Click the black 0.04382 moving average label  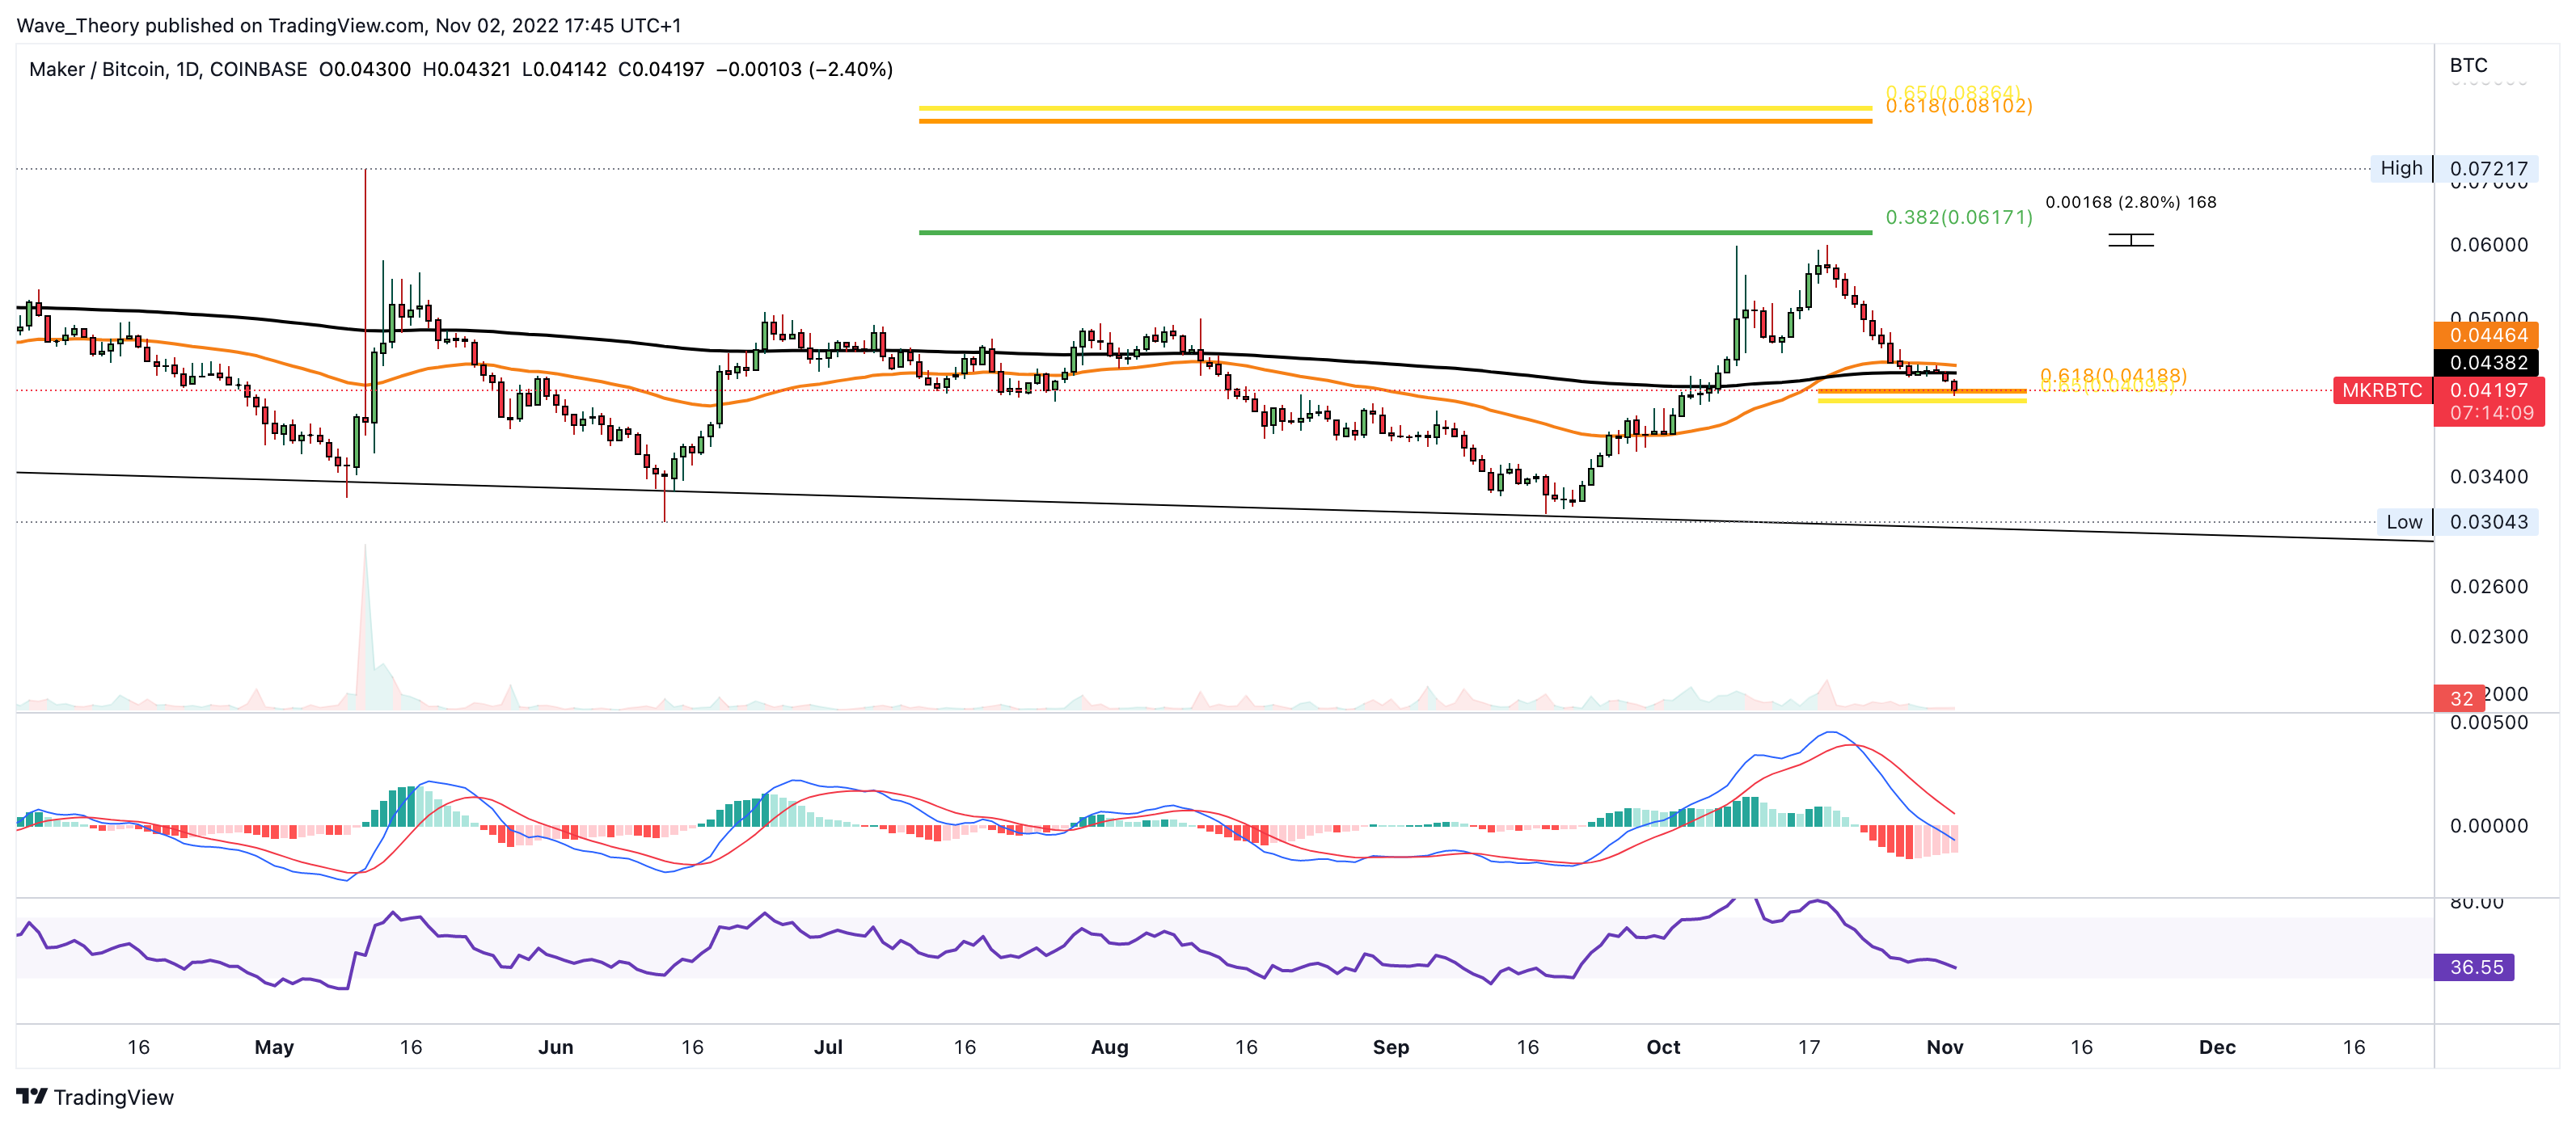(x=2486, y=362)
